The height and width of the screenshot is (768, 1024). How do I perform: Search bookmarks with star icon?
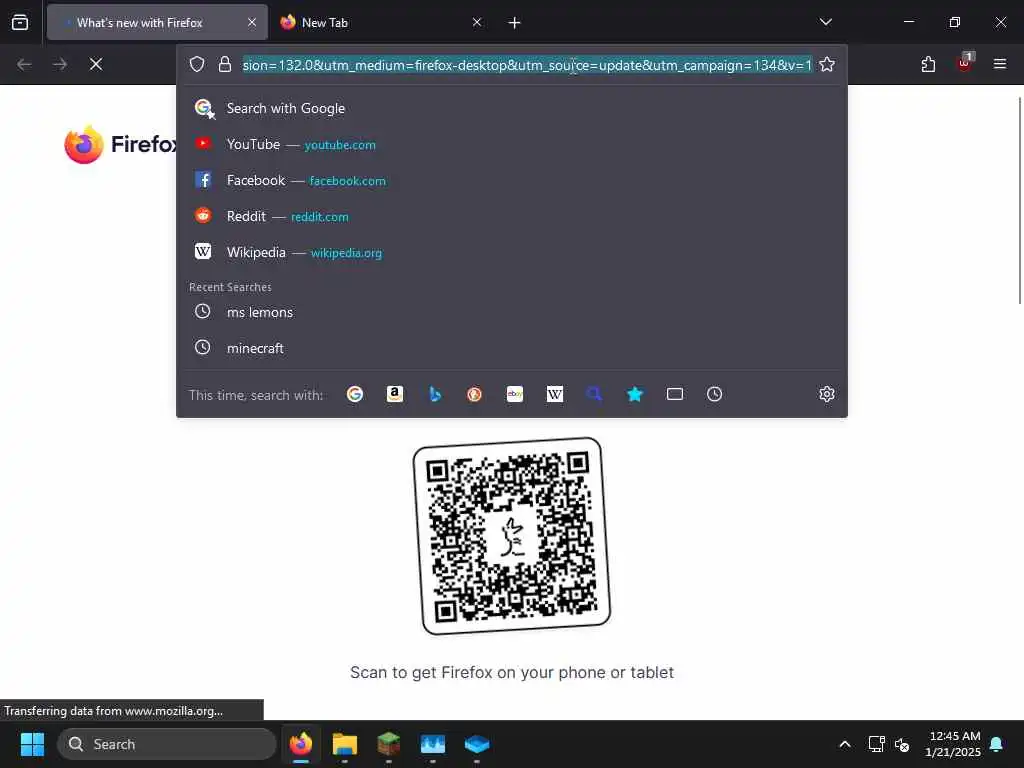635,394
